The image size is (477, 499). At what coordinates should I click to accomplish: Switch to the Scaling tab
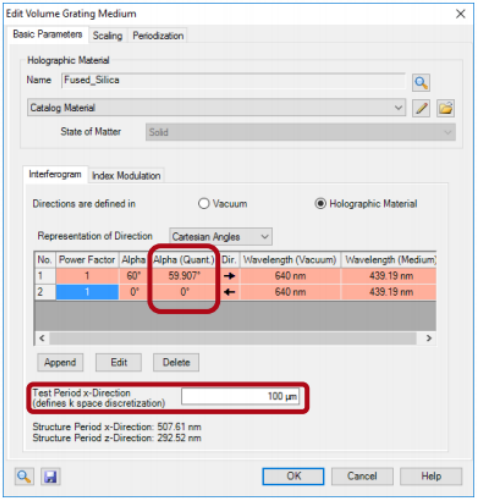pyautogui.click(x=107, y=36)
